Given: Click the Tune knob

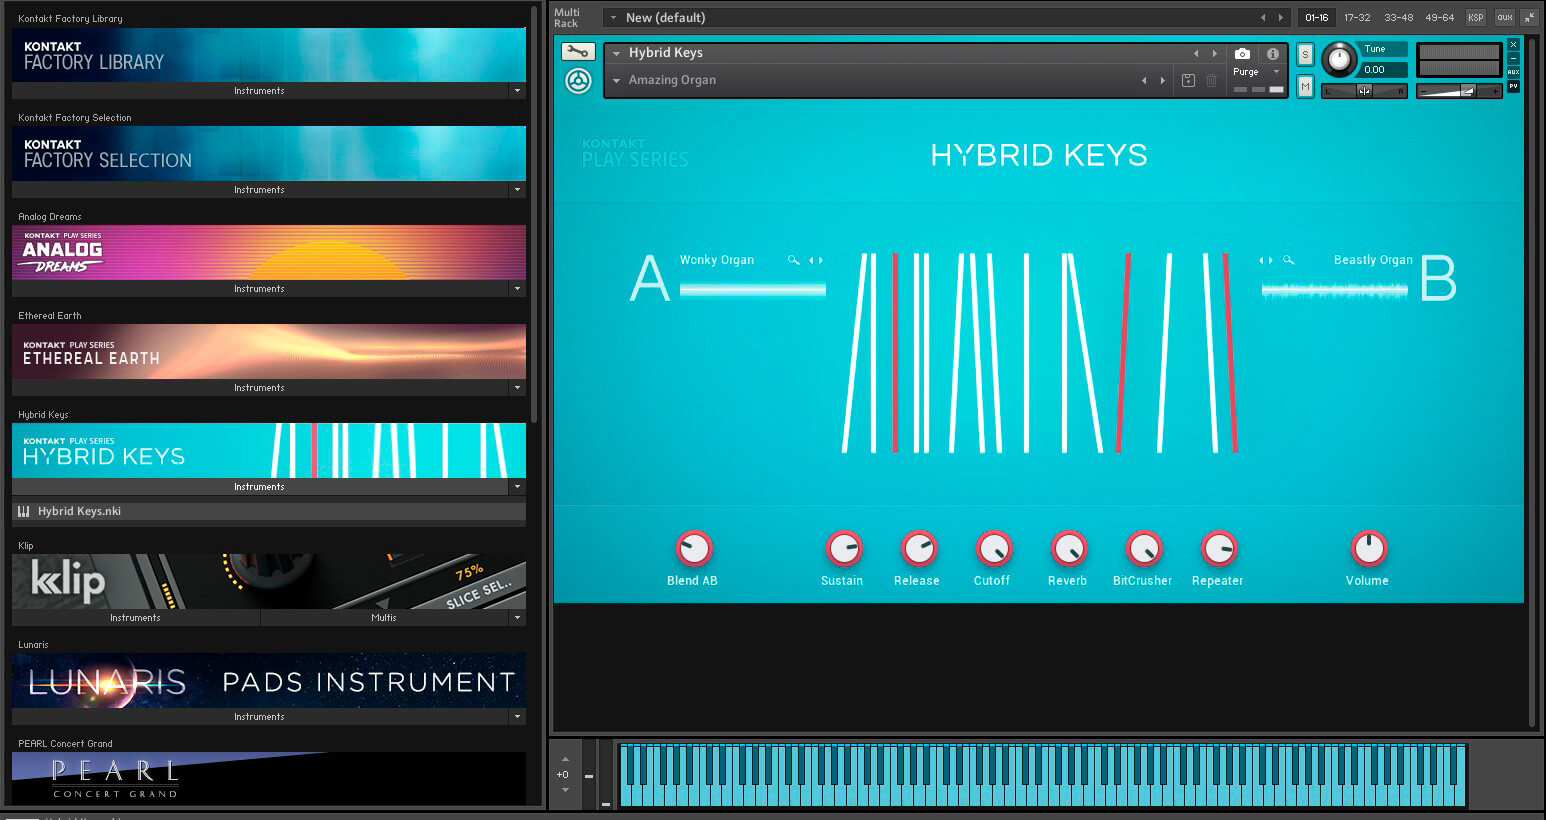Looking at the screenshot, I should (1339, 59).
